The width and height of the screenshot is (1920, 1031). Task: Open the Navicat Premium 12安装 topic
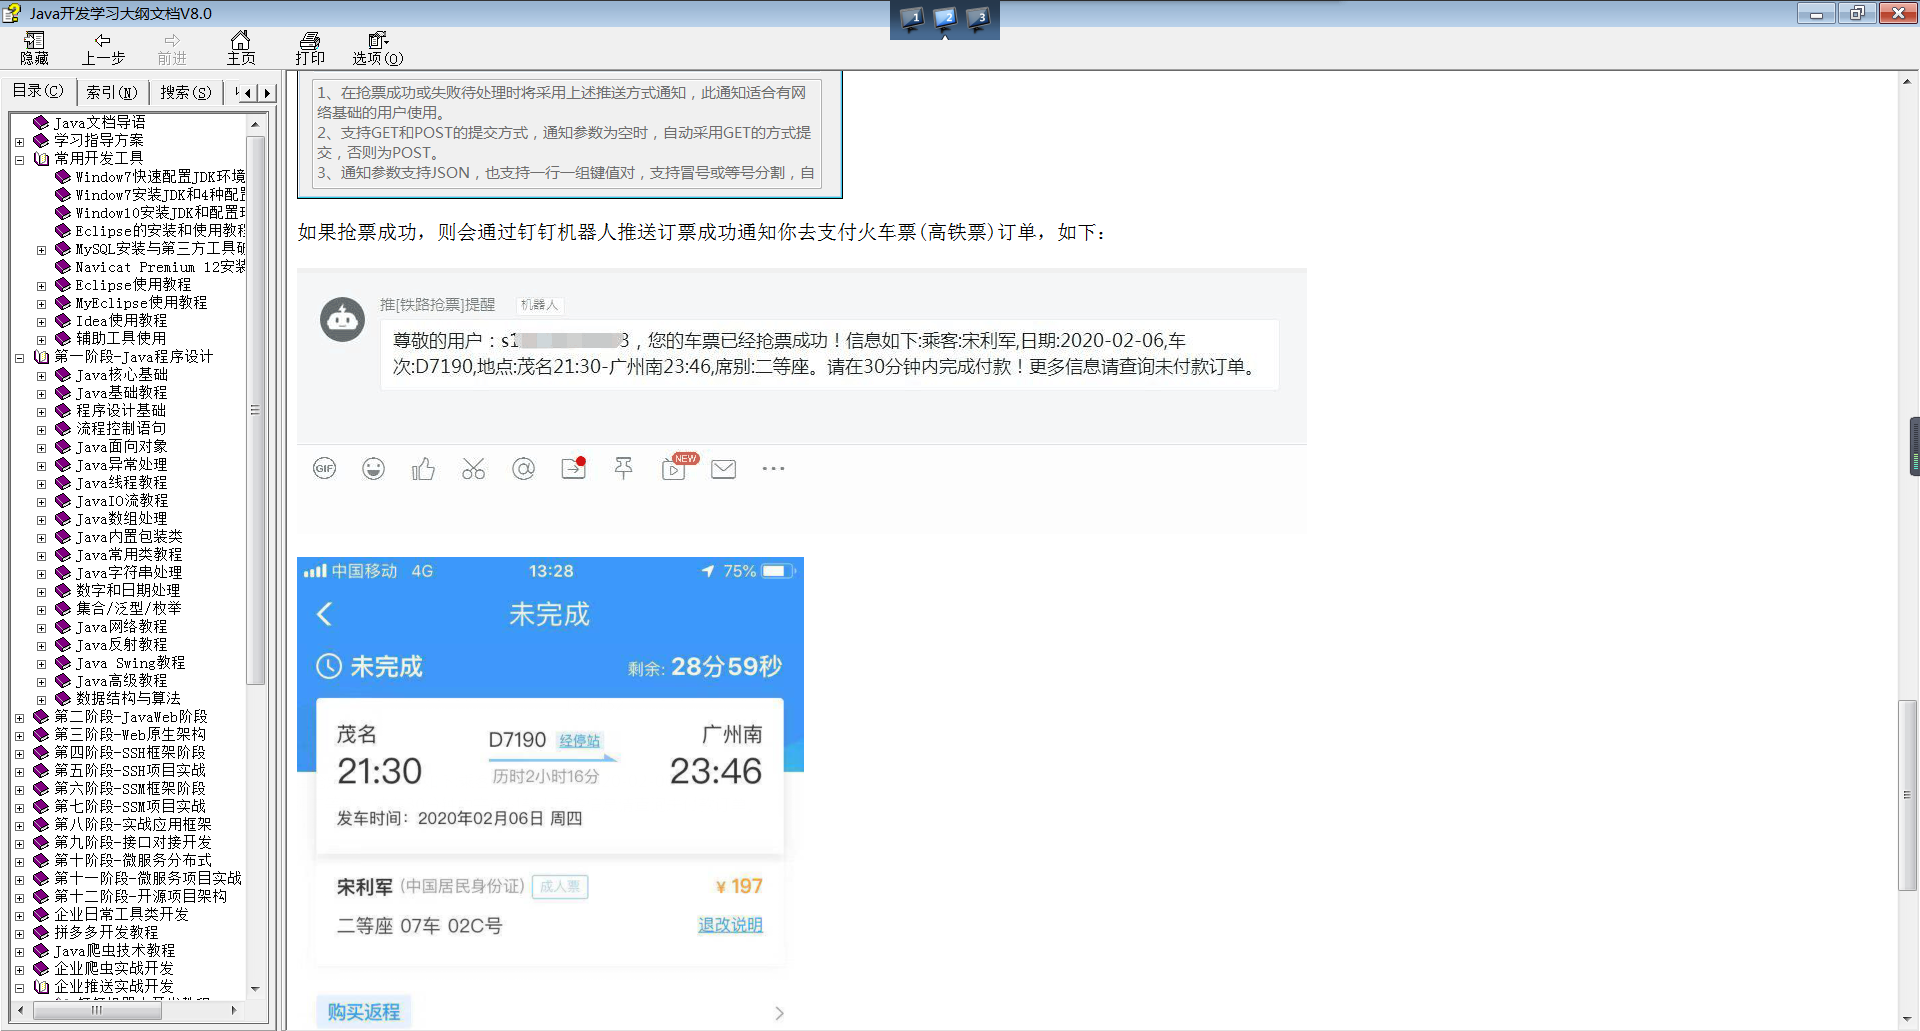coord(160,266)
